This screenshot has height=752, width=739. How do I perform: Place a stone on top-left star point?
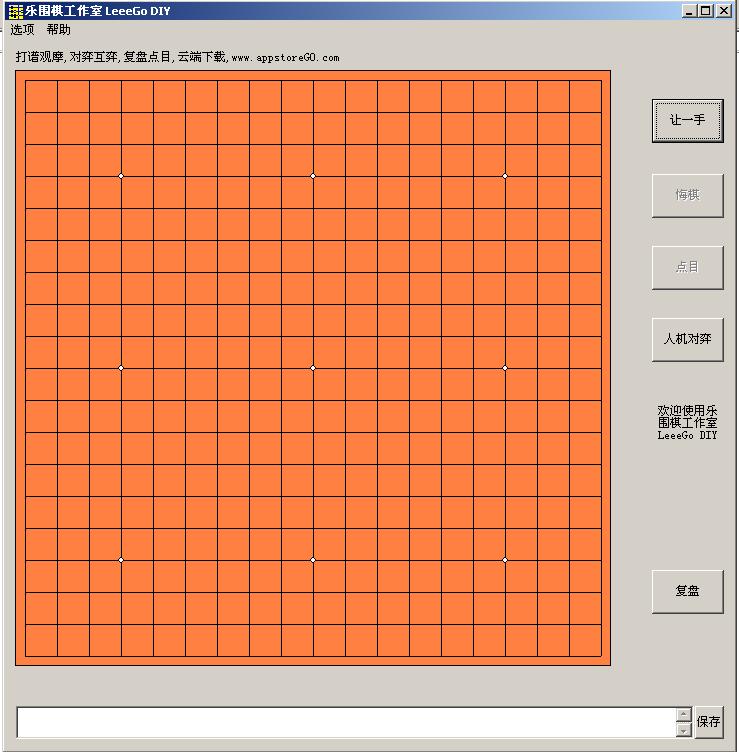[121, 176]
